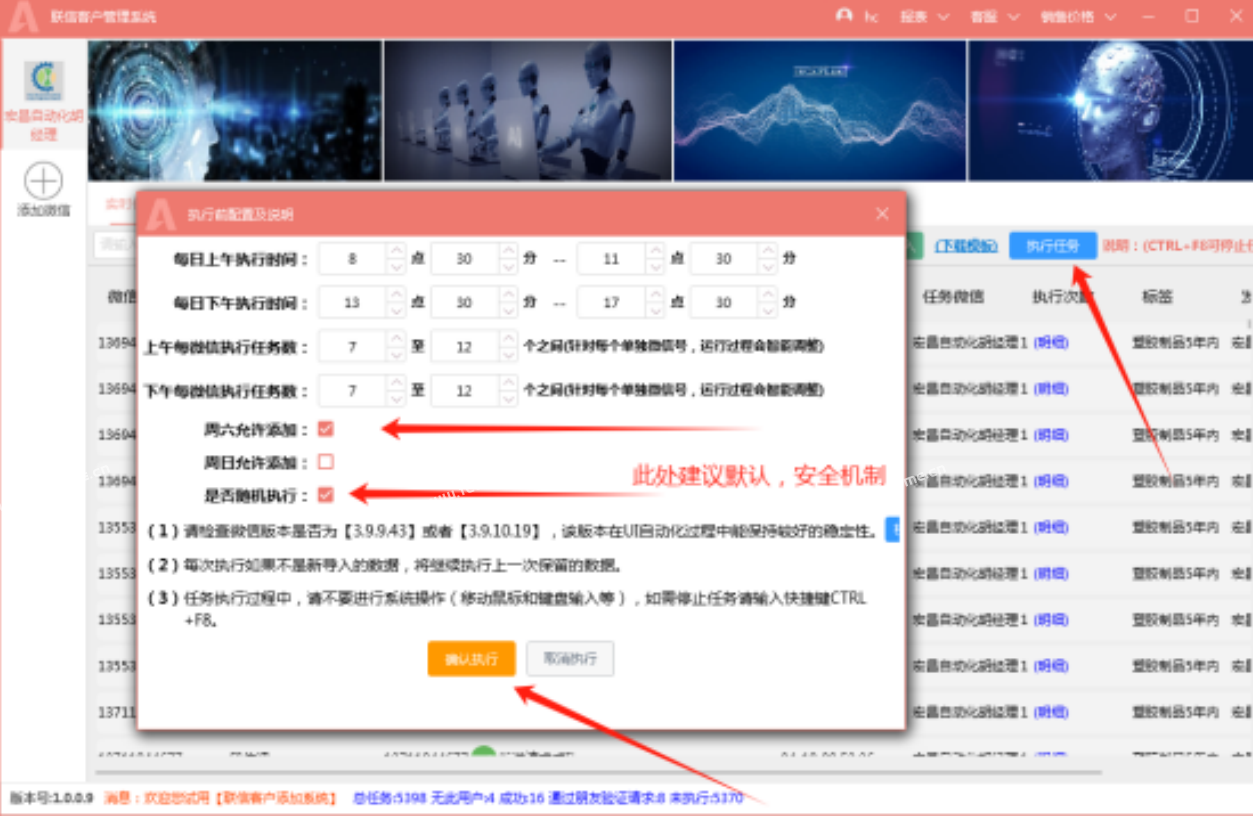This screenshot has width=1253, height=816.
Task: Open the 下载模板 link
Action: 966,246
